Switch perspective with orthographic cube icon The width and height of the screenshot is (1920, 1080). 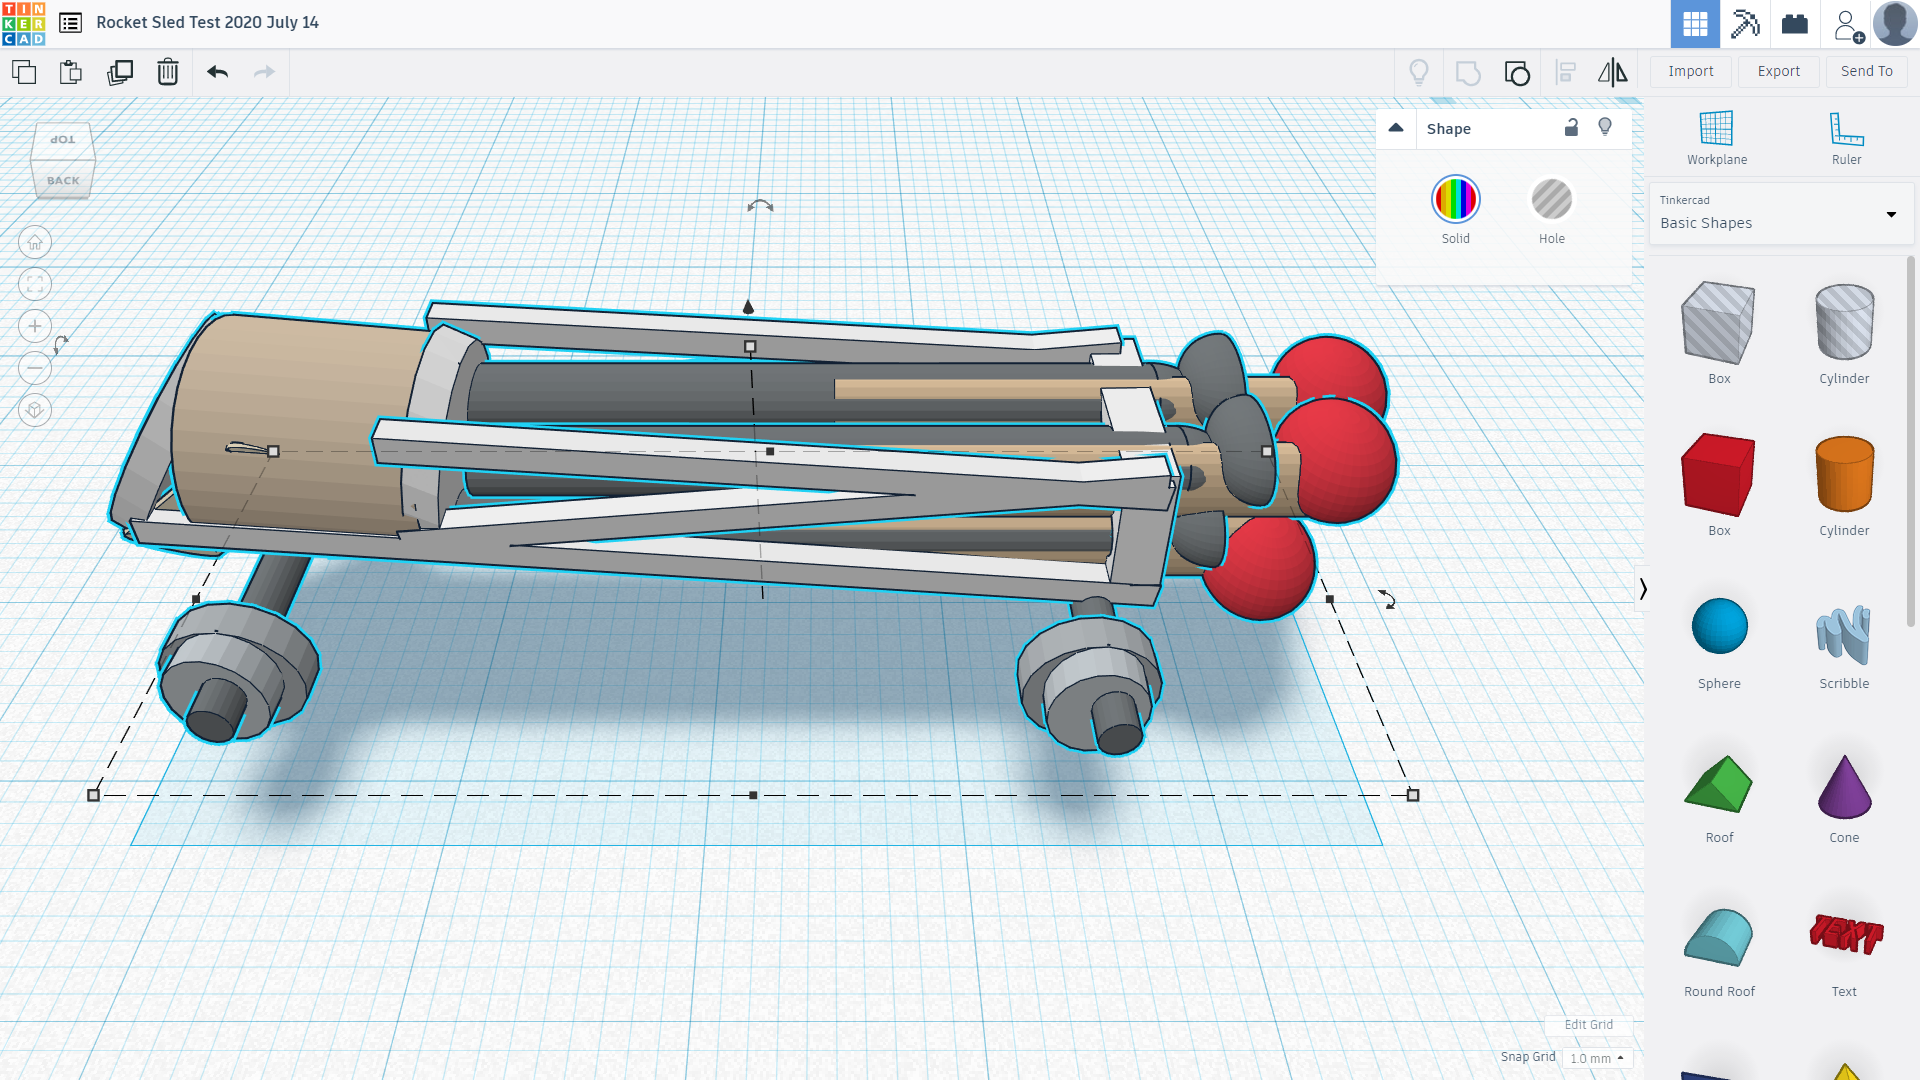pos(35,410)
